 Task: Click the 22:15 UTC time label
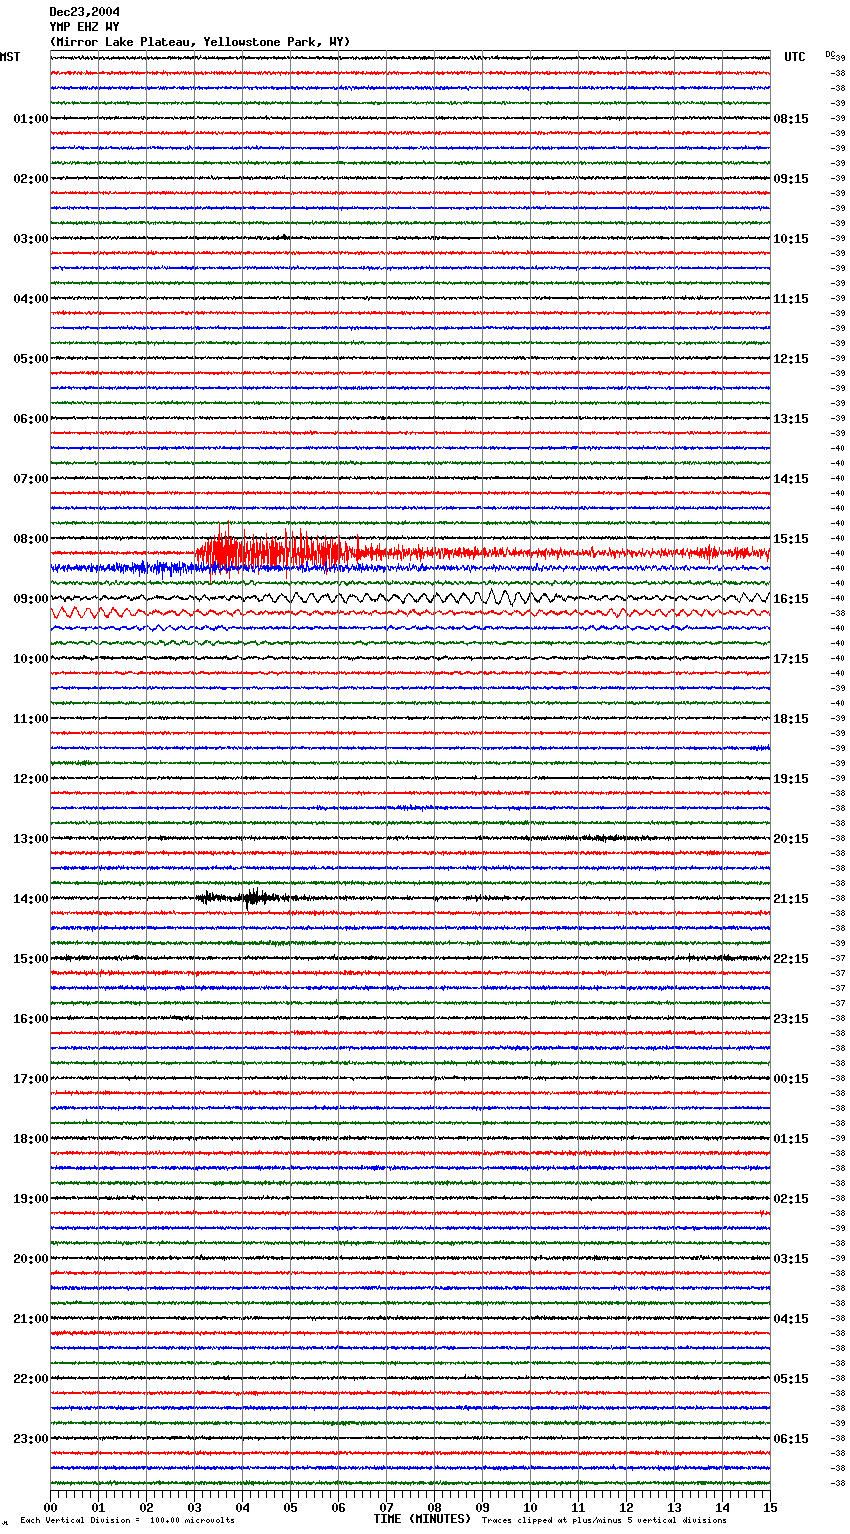pyautogui.click(x=791, y=959)
